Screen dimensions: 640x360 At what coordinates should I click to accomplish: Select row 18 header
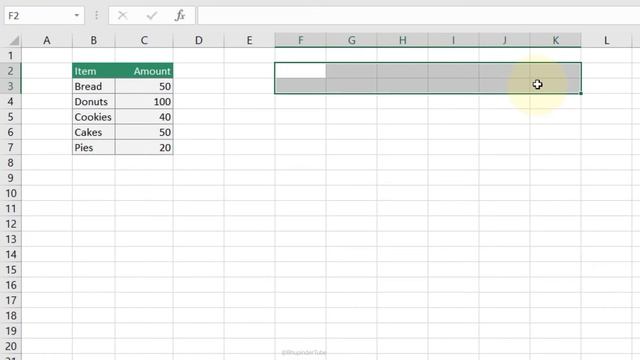click(11, 316)
